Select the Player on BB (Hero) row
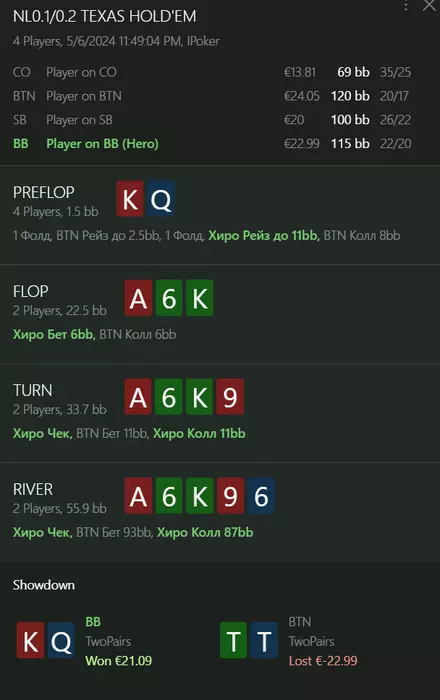 [x=212, y=144]
